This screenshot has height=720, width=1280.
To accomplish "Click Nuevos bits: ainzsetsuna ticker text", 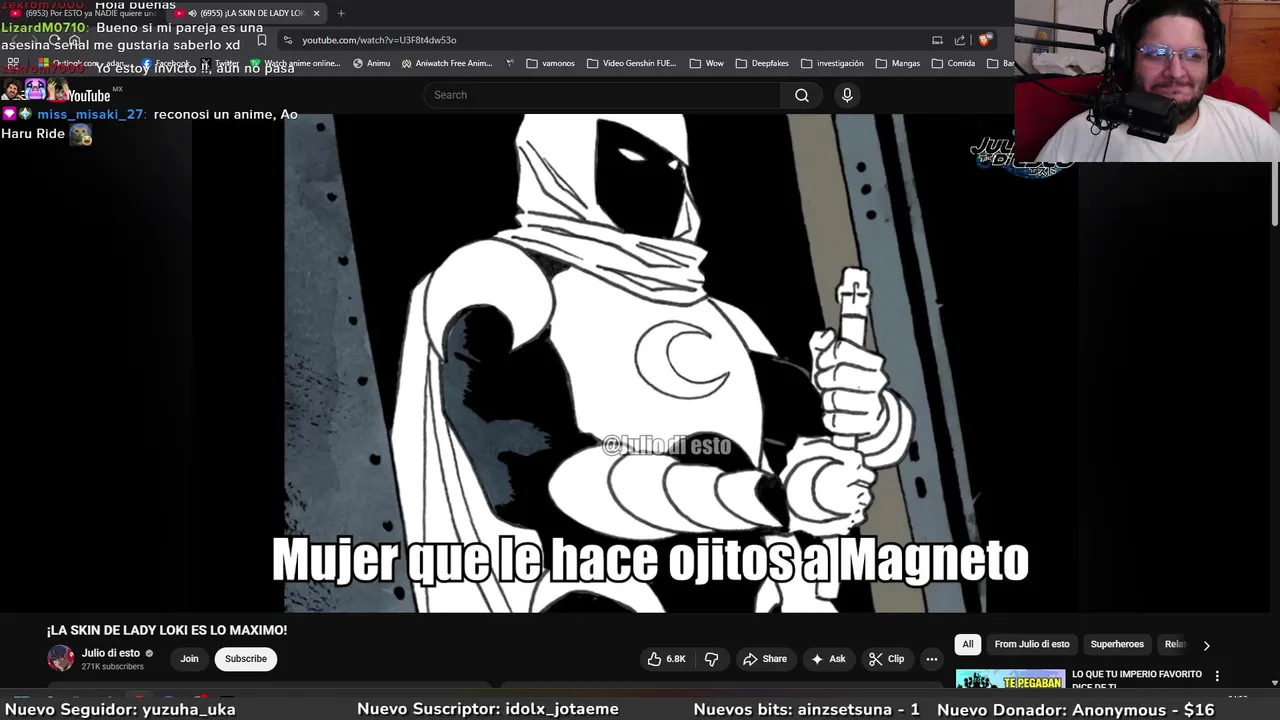I will (x=806, y=709).
